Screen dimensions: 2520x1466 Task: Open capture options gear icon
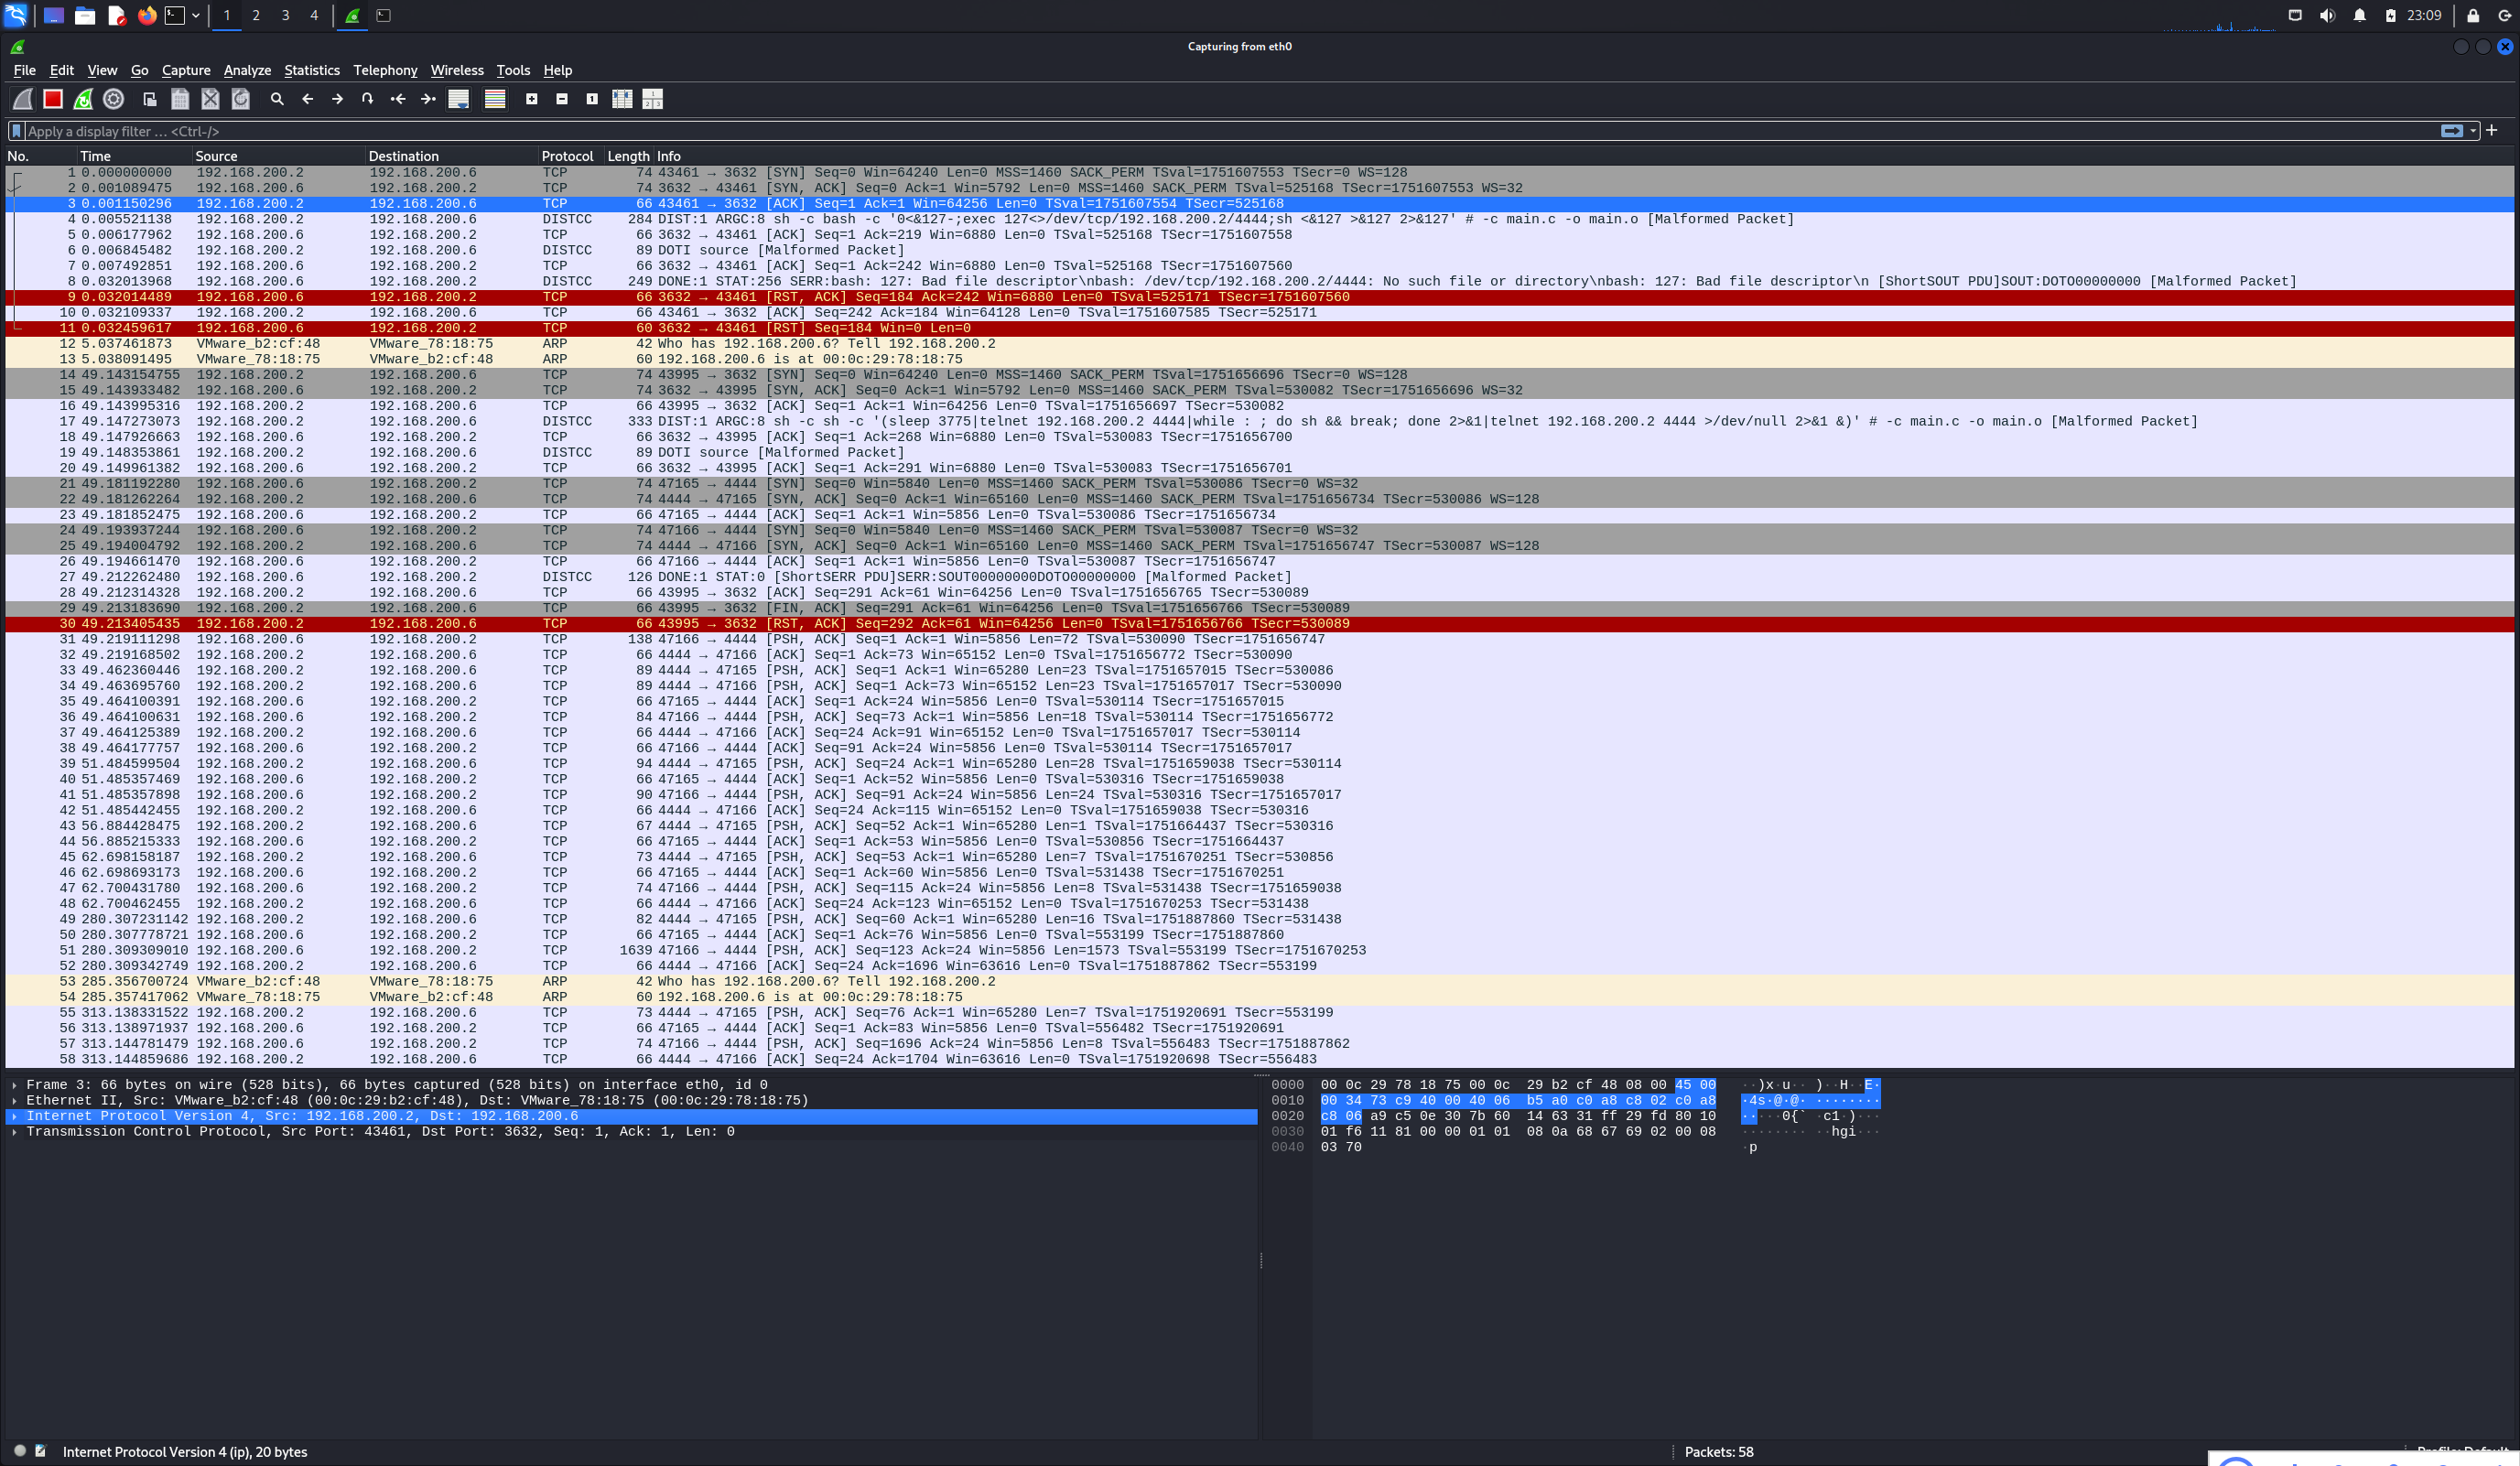[114, 99]
